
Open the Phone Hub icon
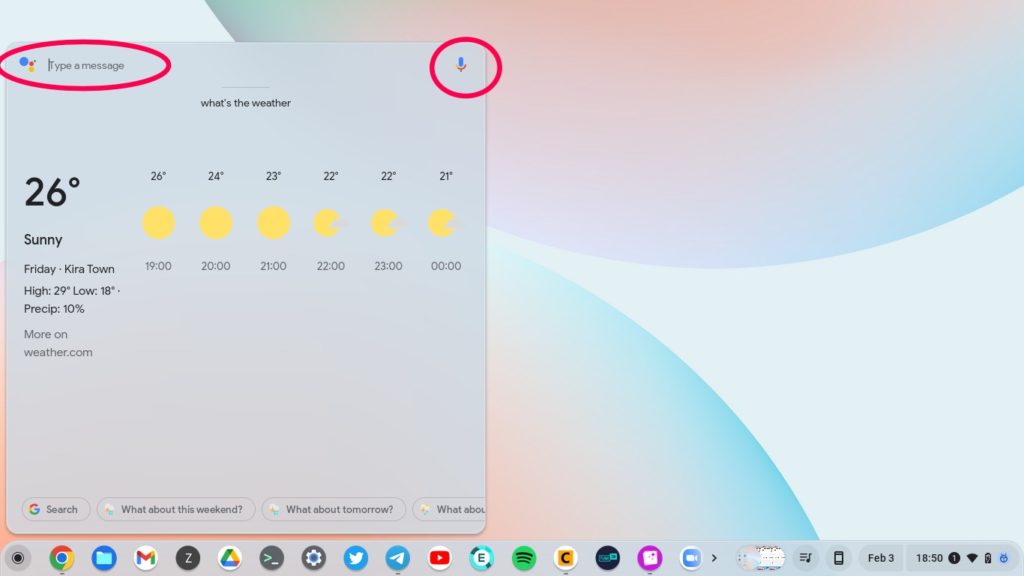tap(839, 558)
